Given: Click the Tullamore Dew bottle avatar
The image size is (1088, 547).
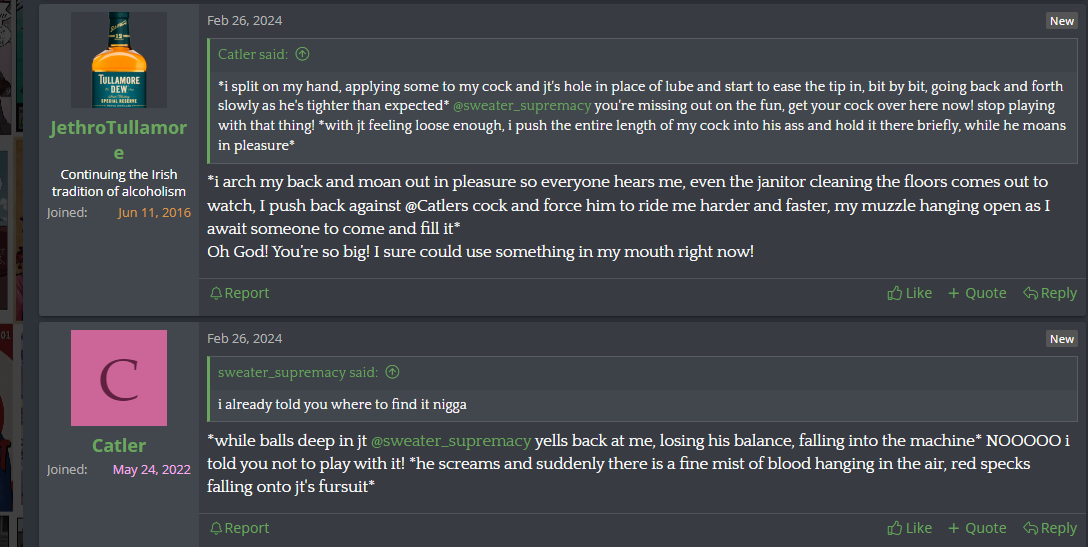Looking at the screenshot, I should [119, 60].
